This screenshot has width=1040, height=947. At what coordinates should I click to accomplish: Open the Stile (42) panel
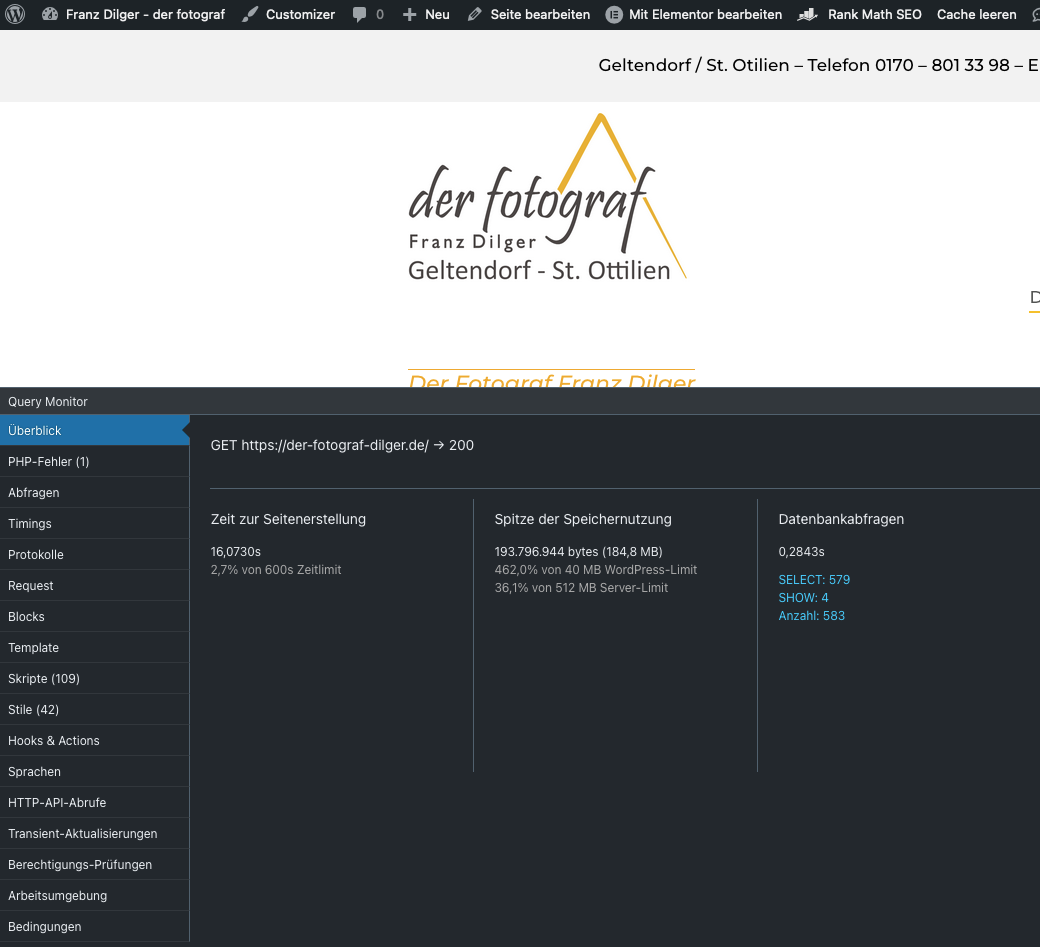[94, 710]
